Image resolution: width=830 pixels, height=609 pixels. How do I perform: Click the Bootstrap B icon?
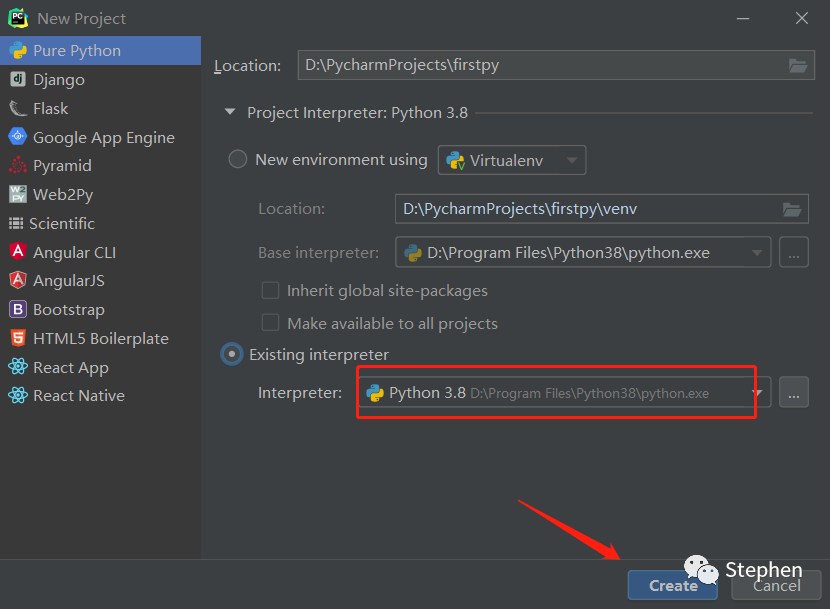(18, 309)
